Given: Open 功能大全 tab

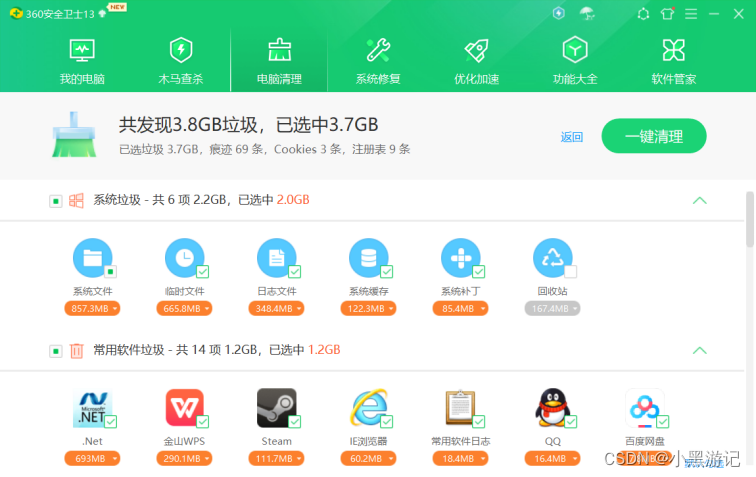Looking at the screenshot, I should [575, 61].
